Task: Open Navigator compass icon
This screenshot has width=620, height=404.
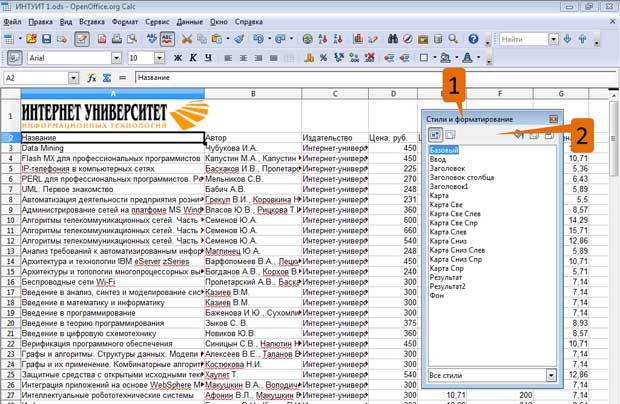Action: tap(408, 39)
